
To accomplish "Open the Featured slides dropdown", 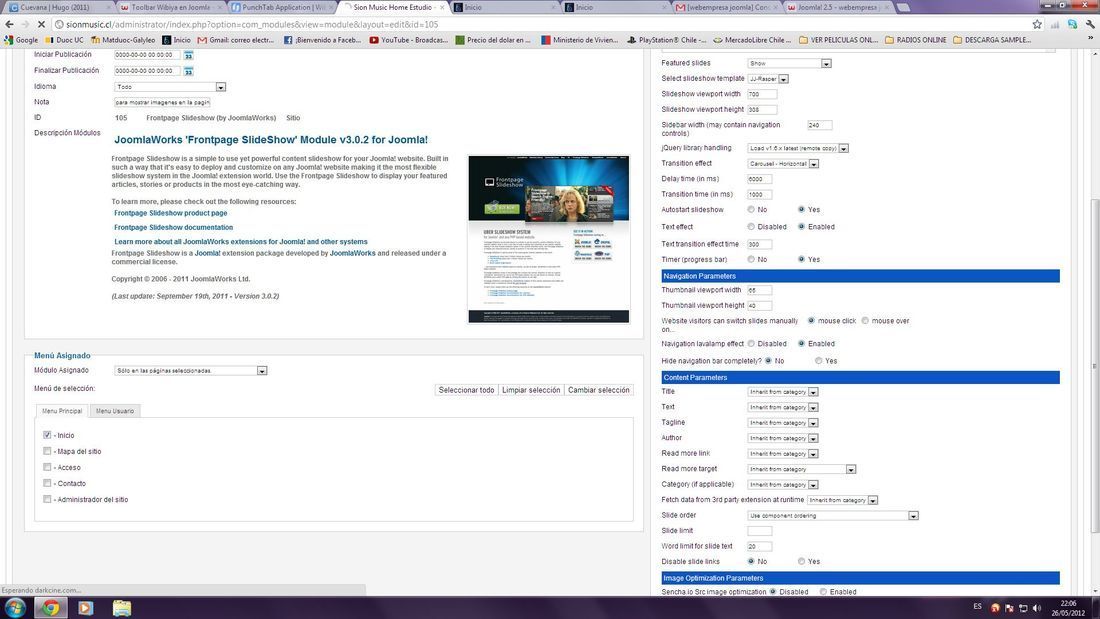I will tap(789, 63).
